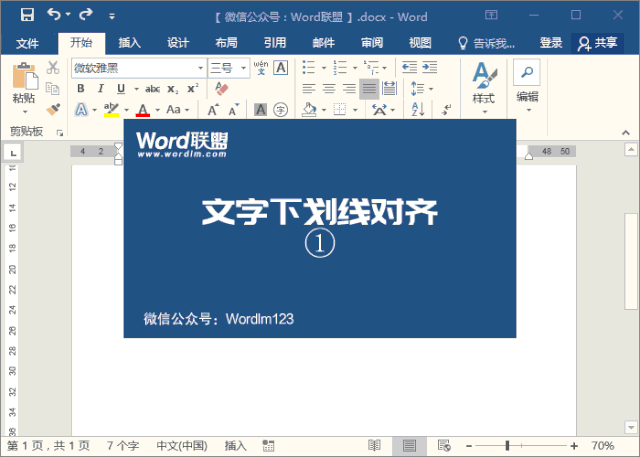Click the Styles gallery icon
This screenshot has height=457, width=640.
tap(484, 75)
